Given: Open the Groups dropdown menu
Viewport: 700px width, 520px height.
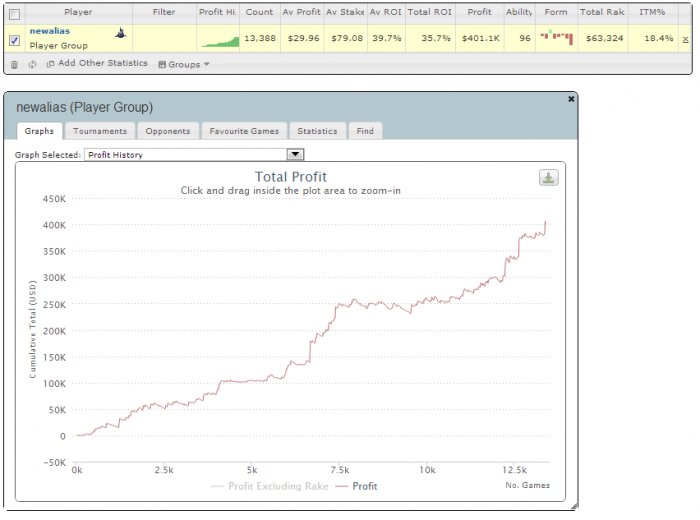Looking at the screenshot, I should 184,64.
